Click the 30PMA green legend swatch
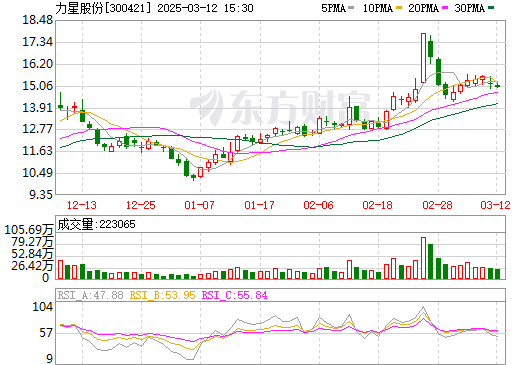 pyautogui.click(x=491, y=8)
